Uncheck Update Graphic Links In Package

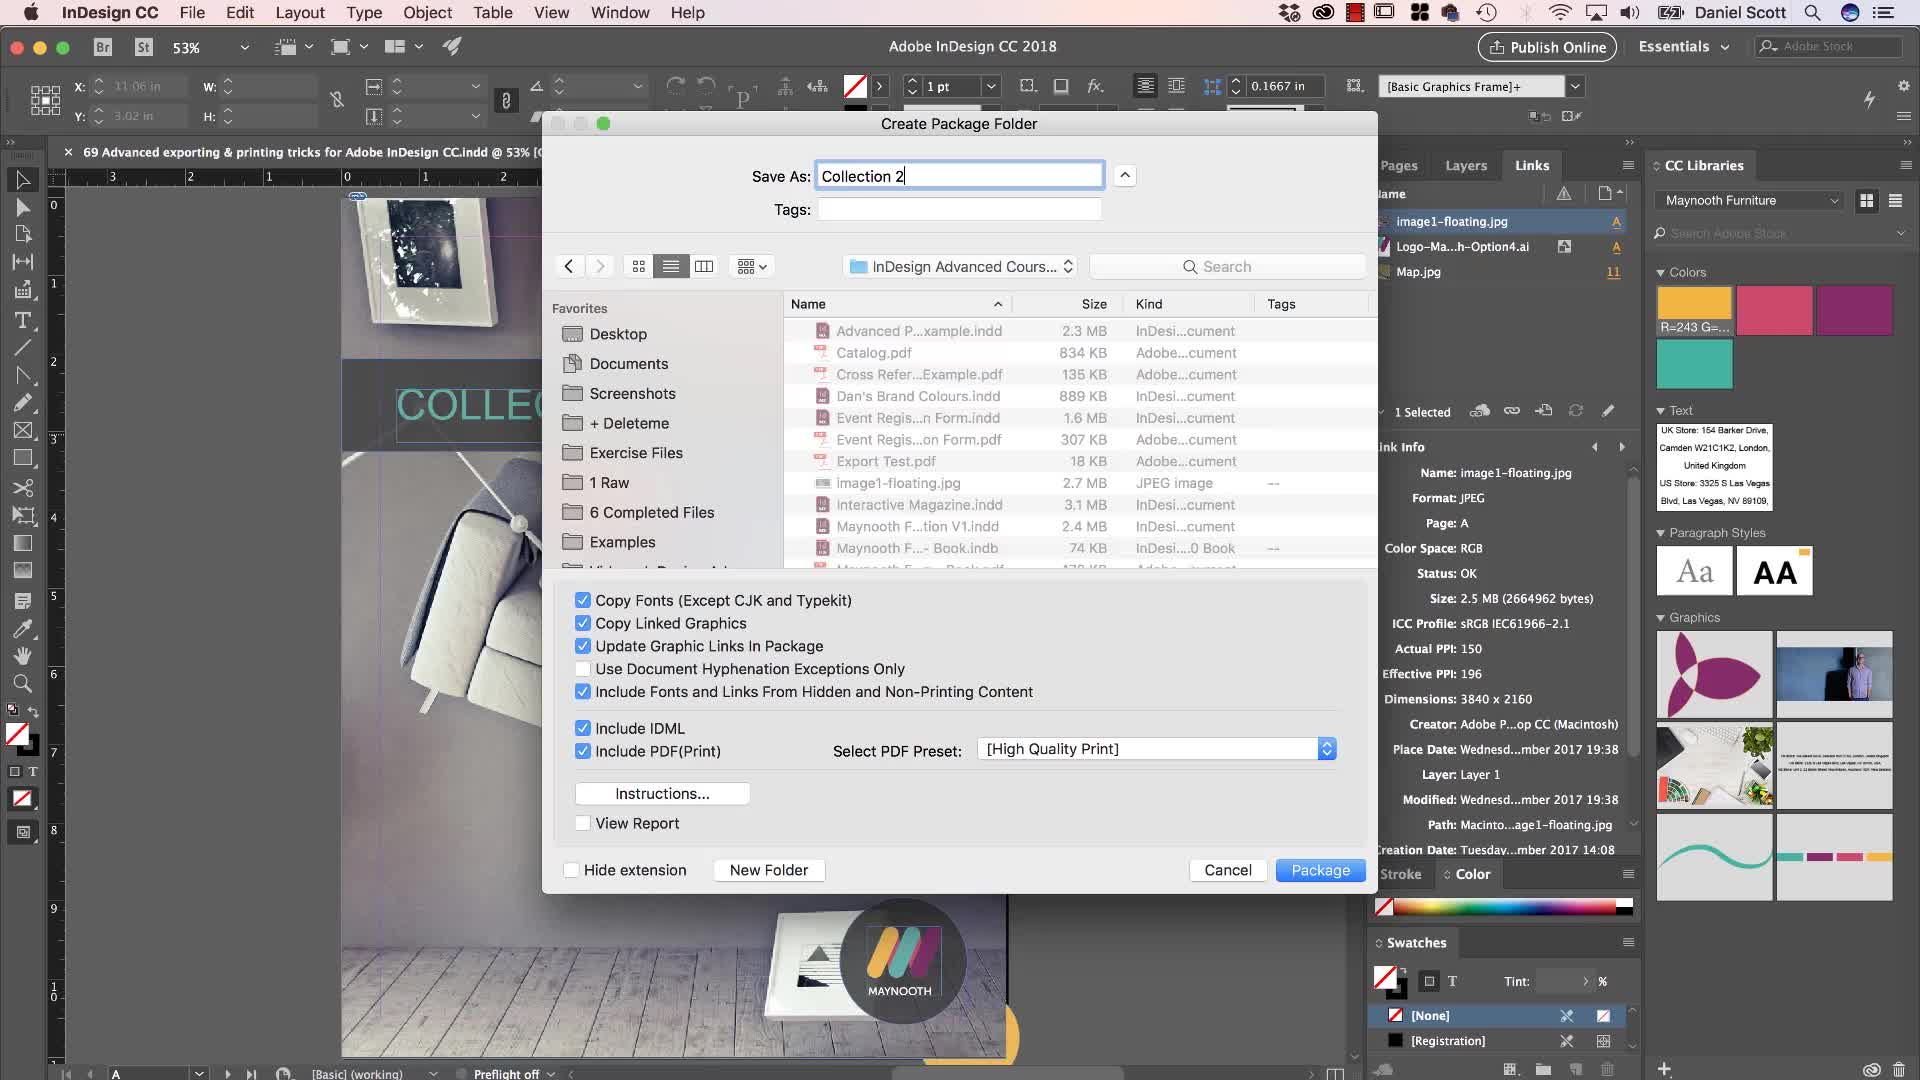(582, 646)
